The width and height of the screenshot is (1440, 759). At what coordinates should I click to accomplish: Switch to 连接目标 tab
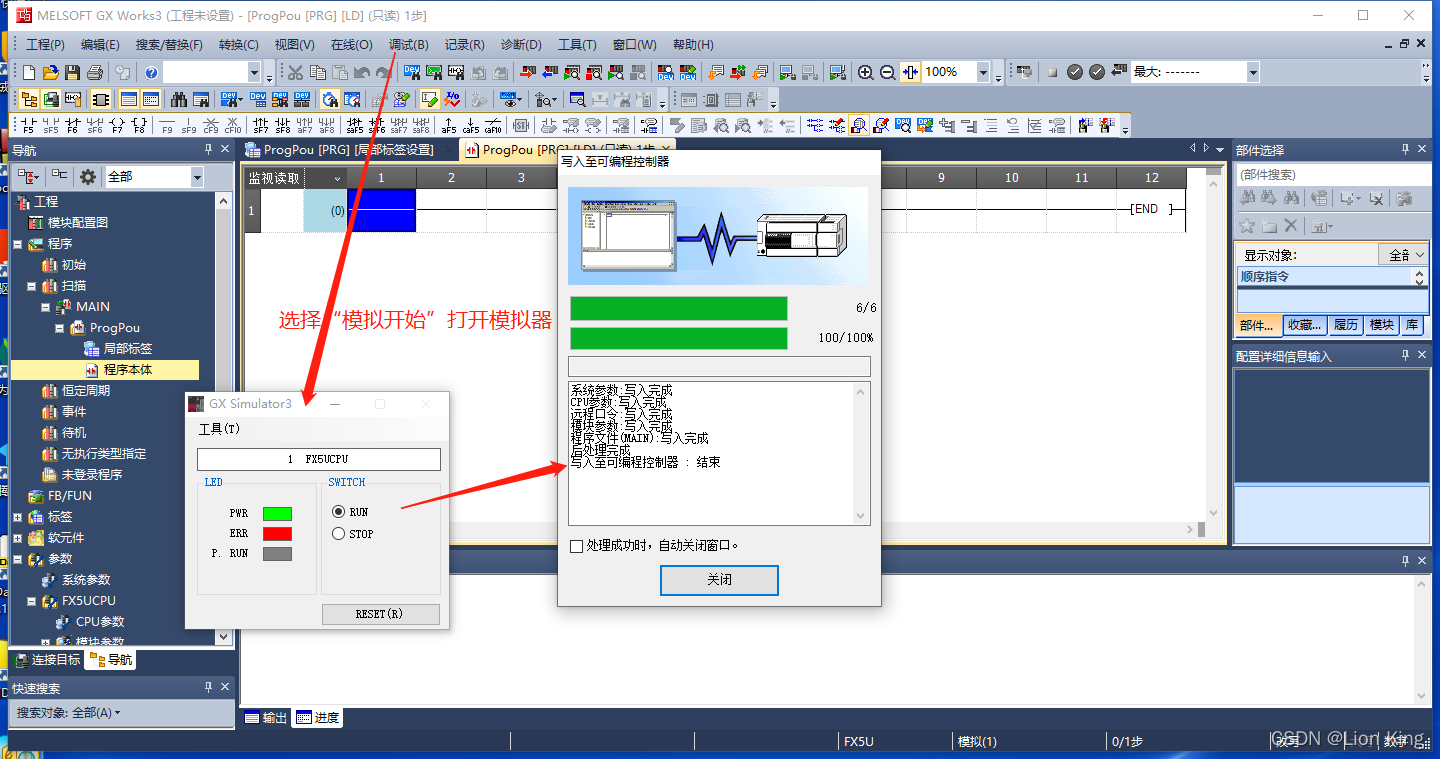tap(47, 660)
